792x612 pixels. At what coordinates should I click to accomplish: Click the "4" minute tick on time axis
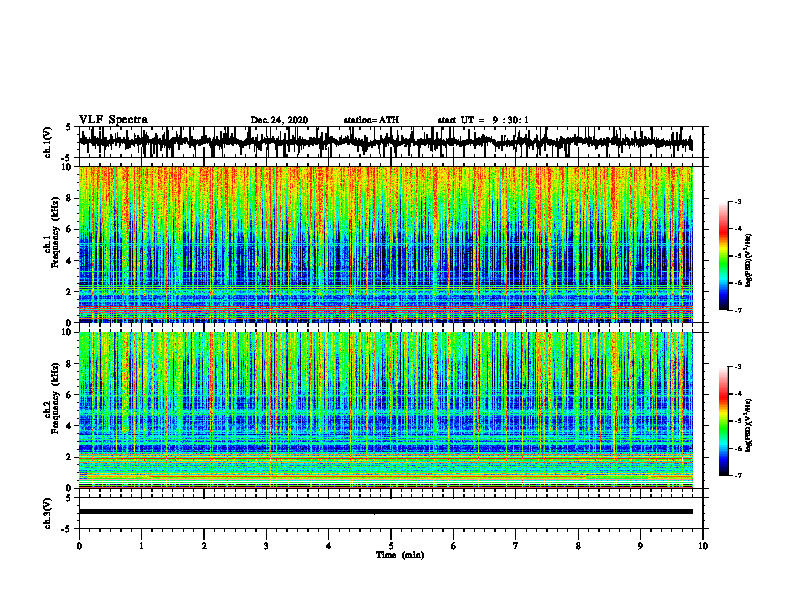click(x=329, y=546)
